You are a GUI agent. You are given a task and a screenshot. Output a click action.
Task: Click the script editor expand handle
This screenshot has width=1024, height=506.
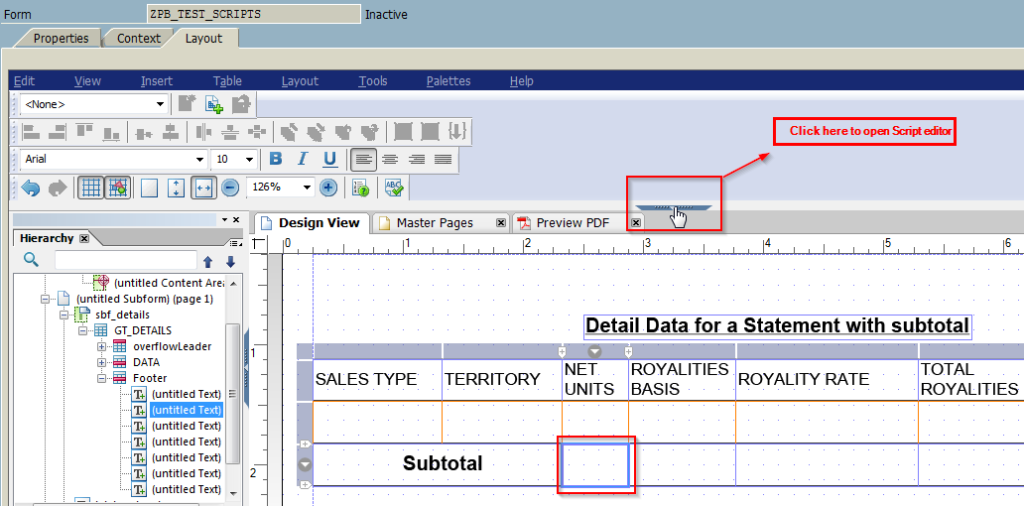tap(673, 208)
